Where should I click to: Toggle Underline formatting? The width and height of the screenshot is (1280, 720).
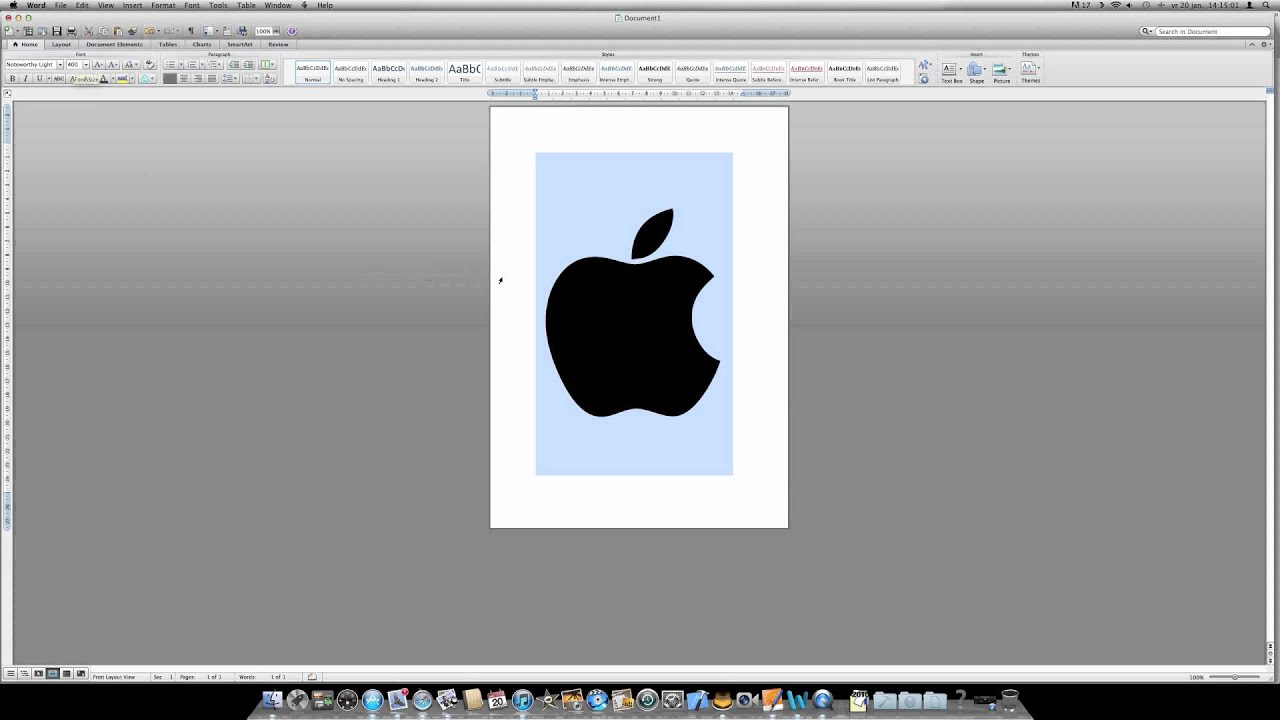pyautogui.click(x=40, y=78)
